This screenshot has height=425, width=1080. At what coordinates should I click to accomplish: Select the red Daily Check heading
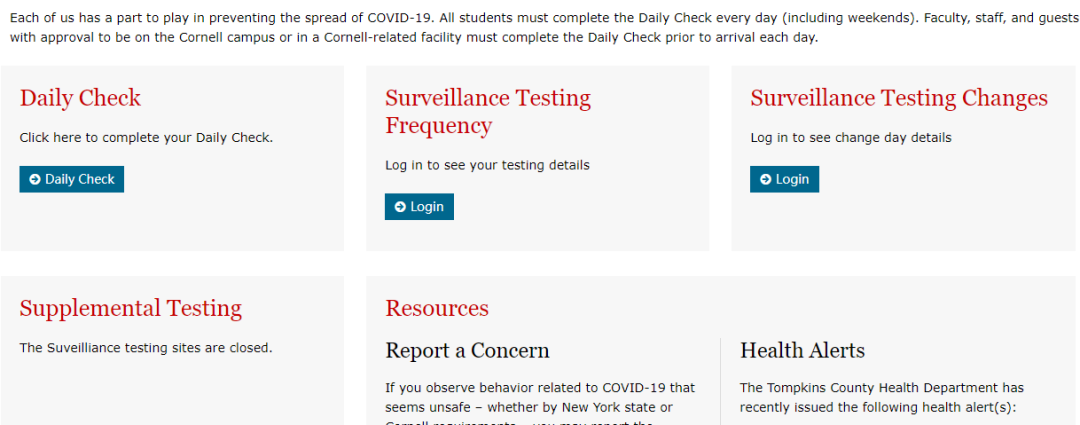(80, 99)
